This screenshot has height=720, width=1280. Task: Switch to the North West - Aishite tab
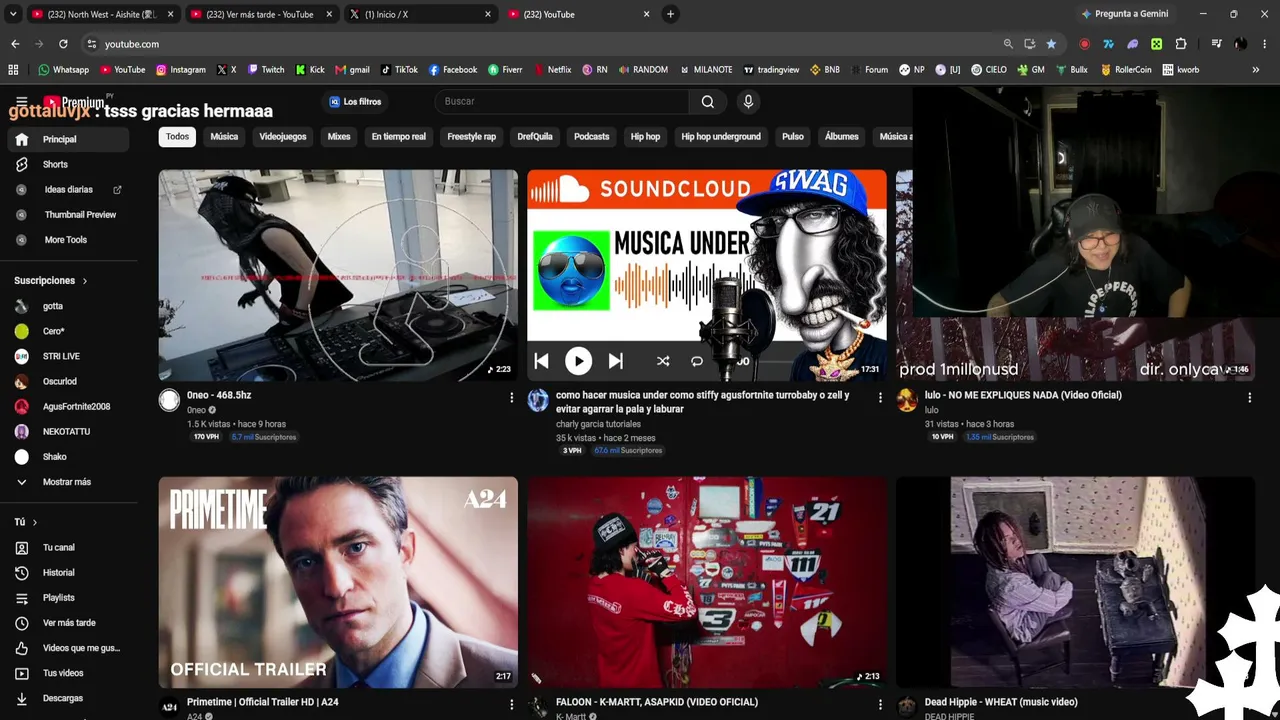click(101, 14)
